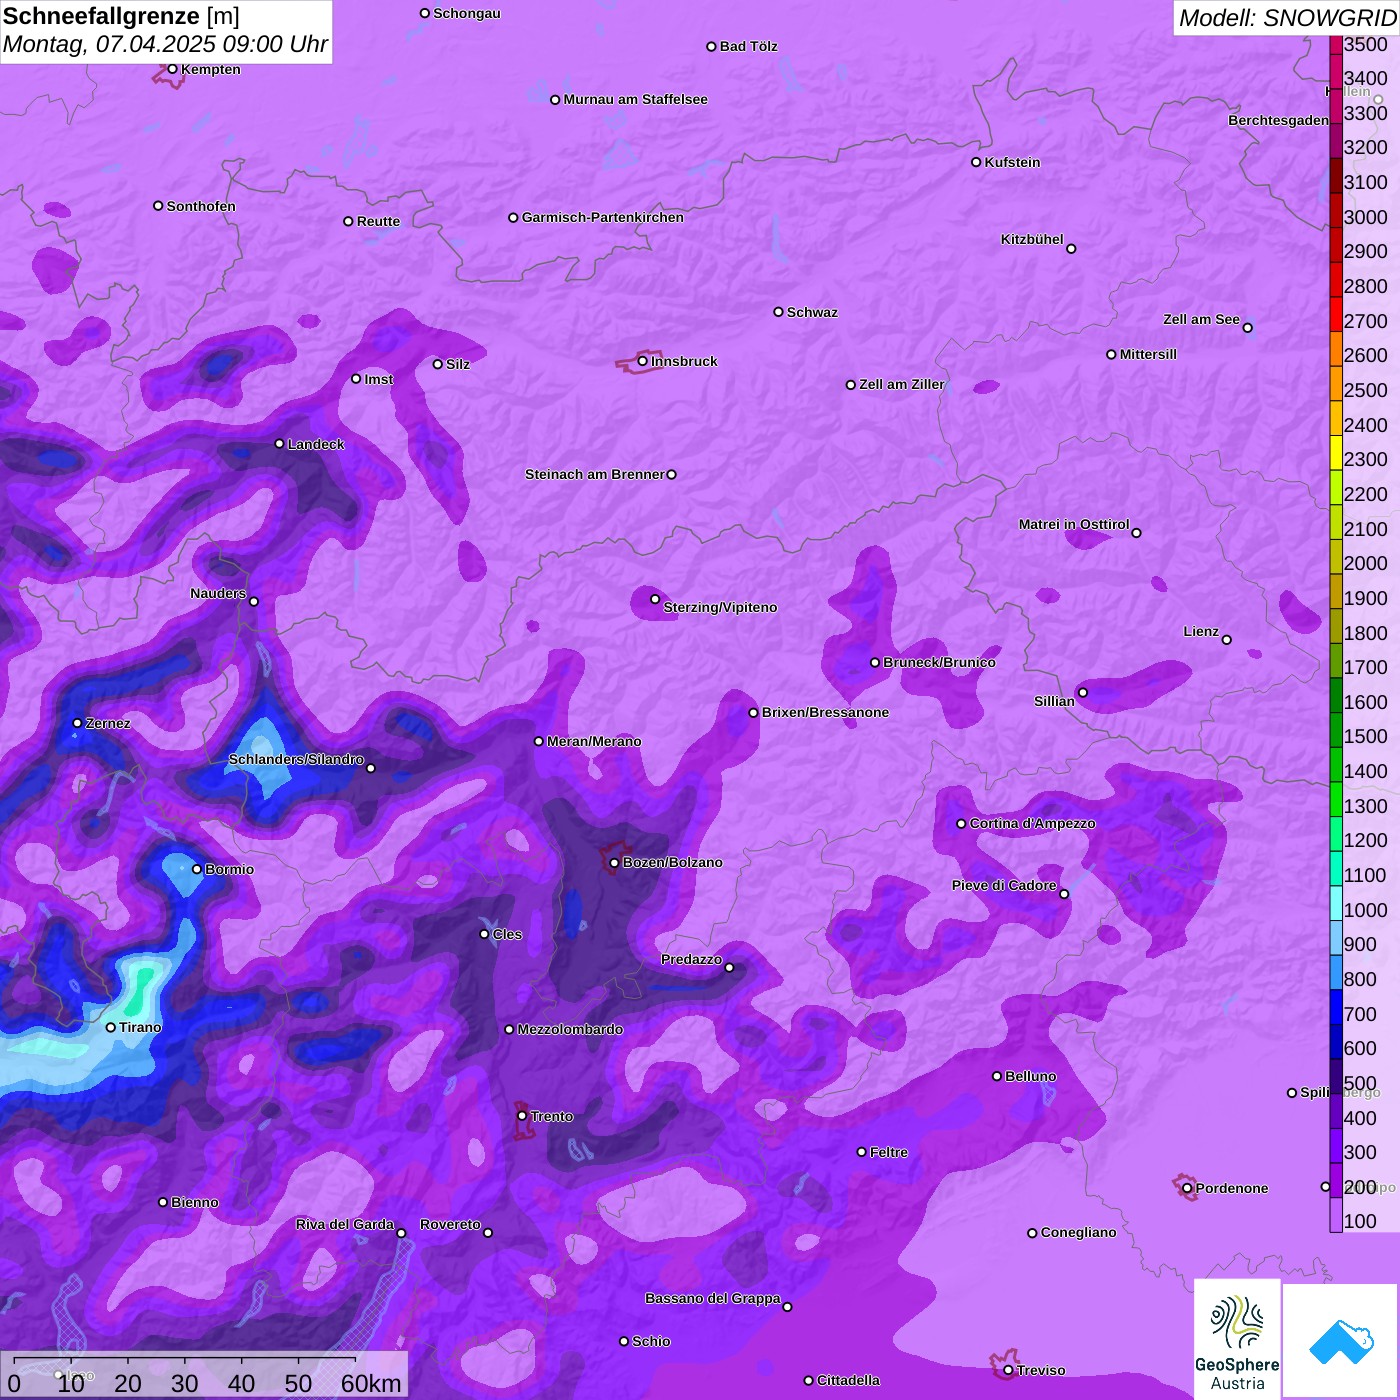
Task: Select the Bassano del Grappa label
Action: pyautogui.click(x=713, y=1298)
